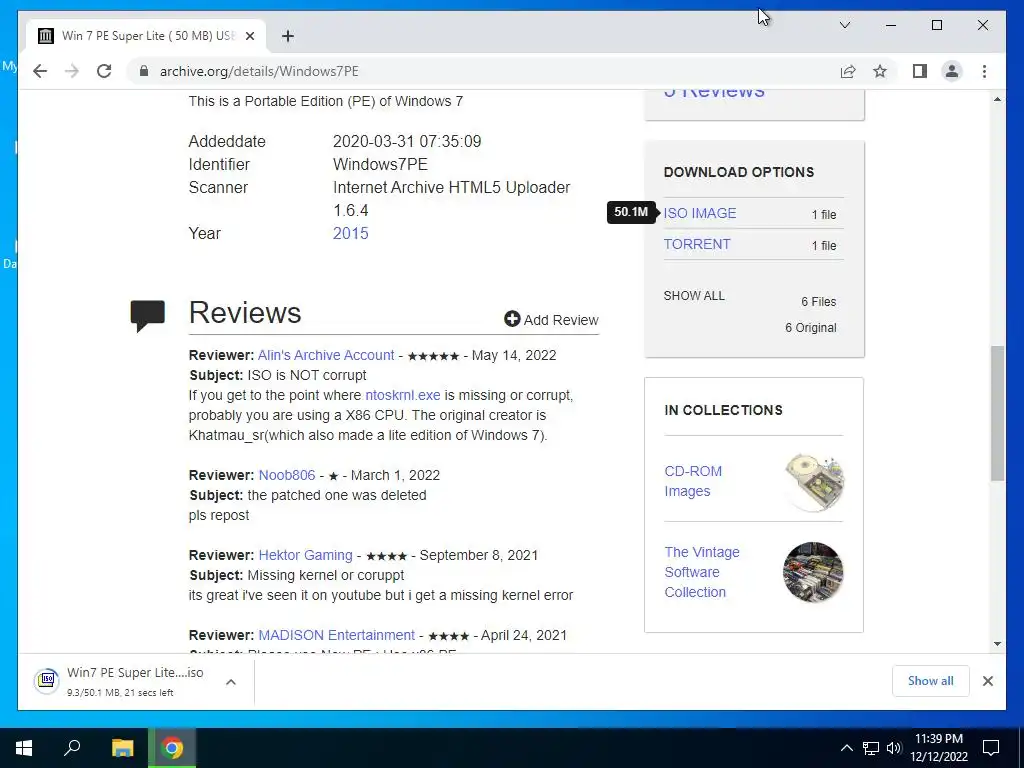This screenshot has height=768, width=1024.
Task: Click the 6 Files count text
Action: pos(819,302)
